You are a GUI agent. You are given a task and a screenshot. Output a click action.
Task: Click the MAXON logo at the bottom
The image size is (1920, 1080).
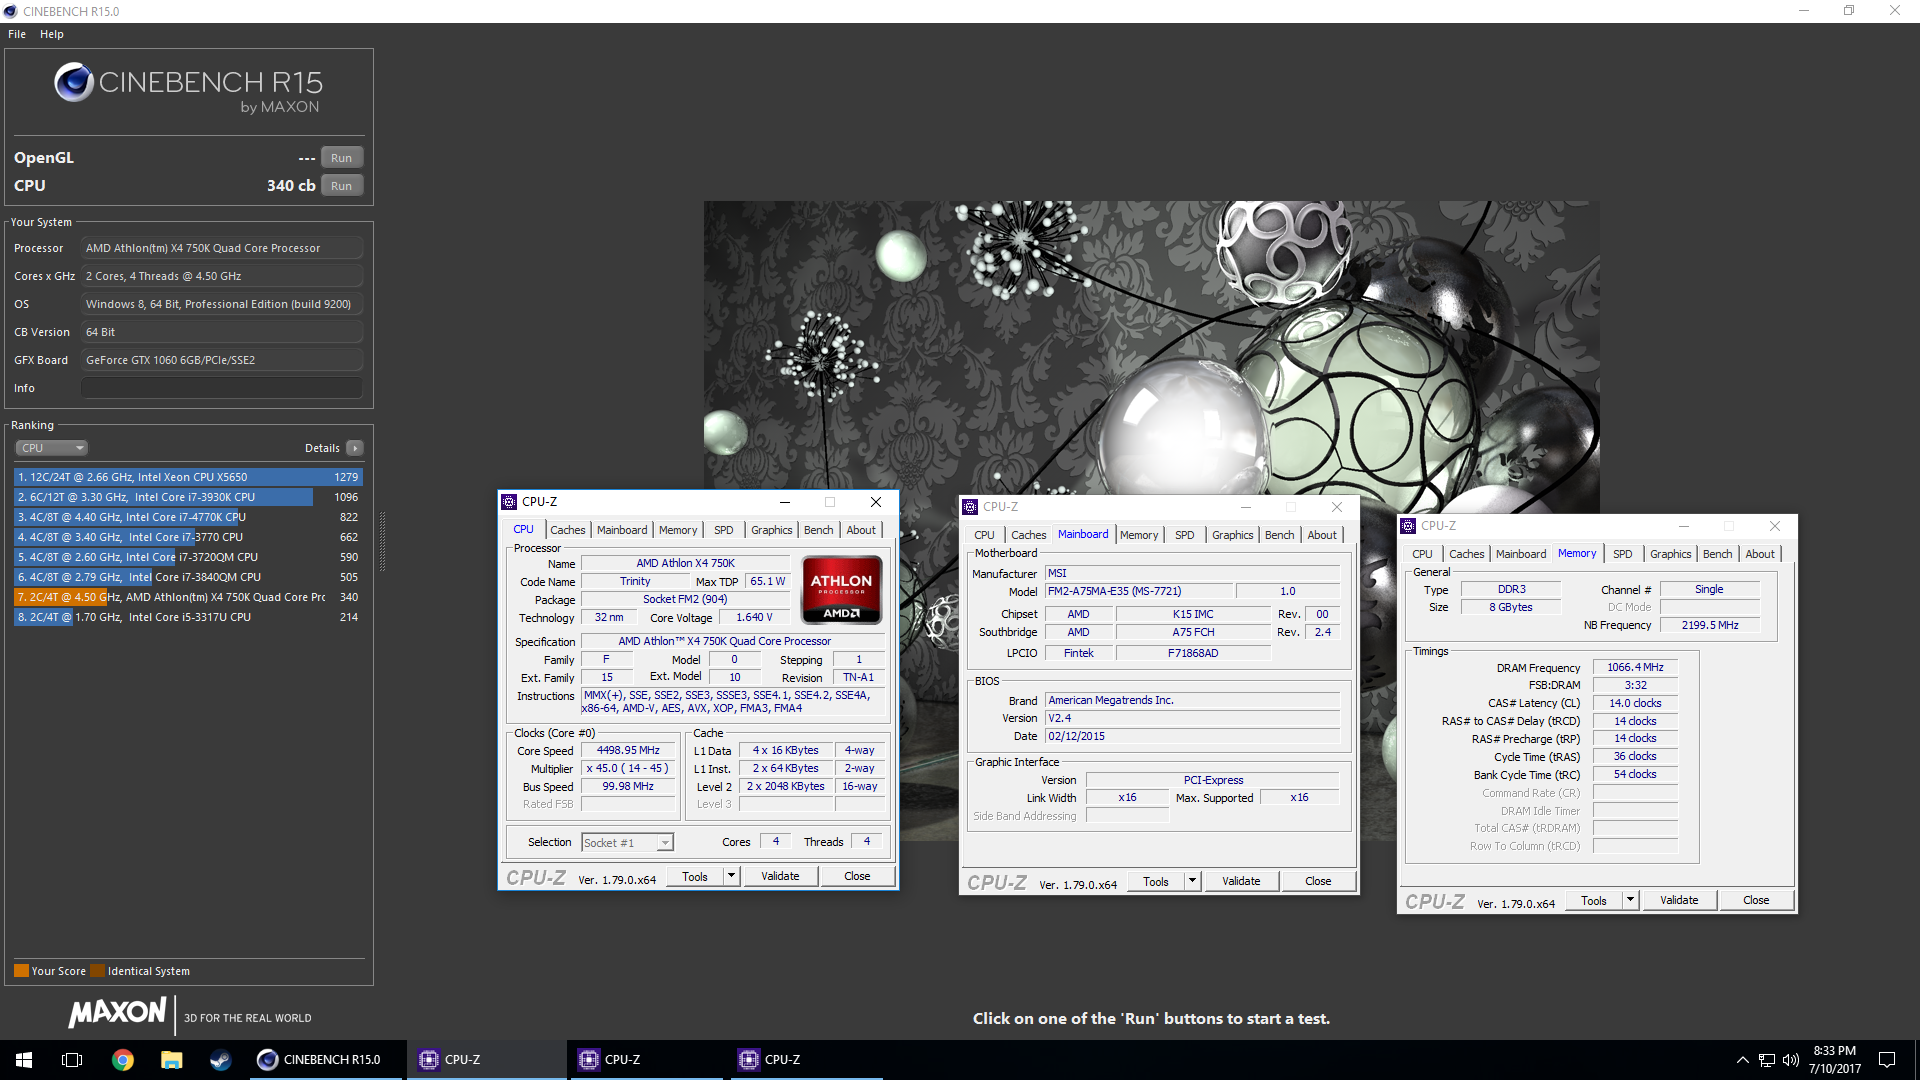click(x=117, y=1013)
